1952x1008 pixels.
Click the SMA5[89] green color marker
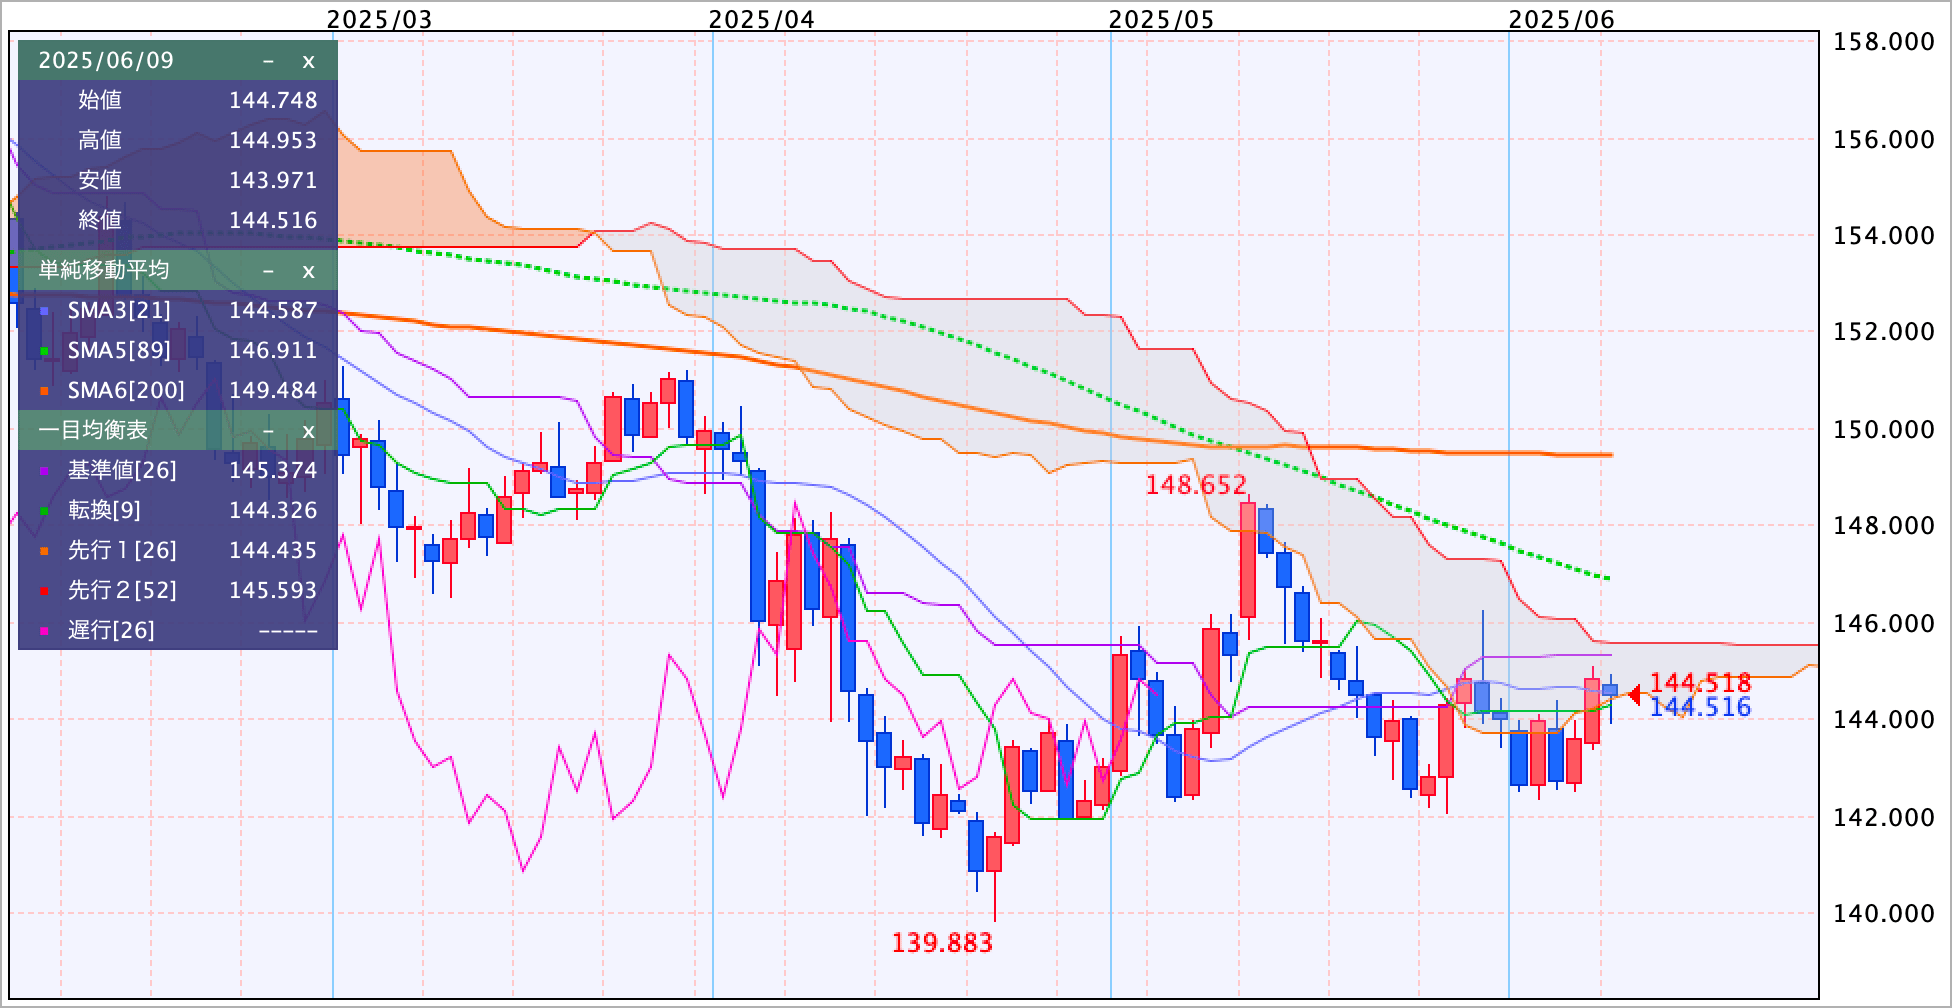[44, 351]
